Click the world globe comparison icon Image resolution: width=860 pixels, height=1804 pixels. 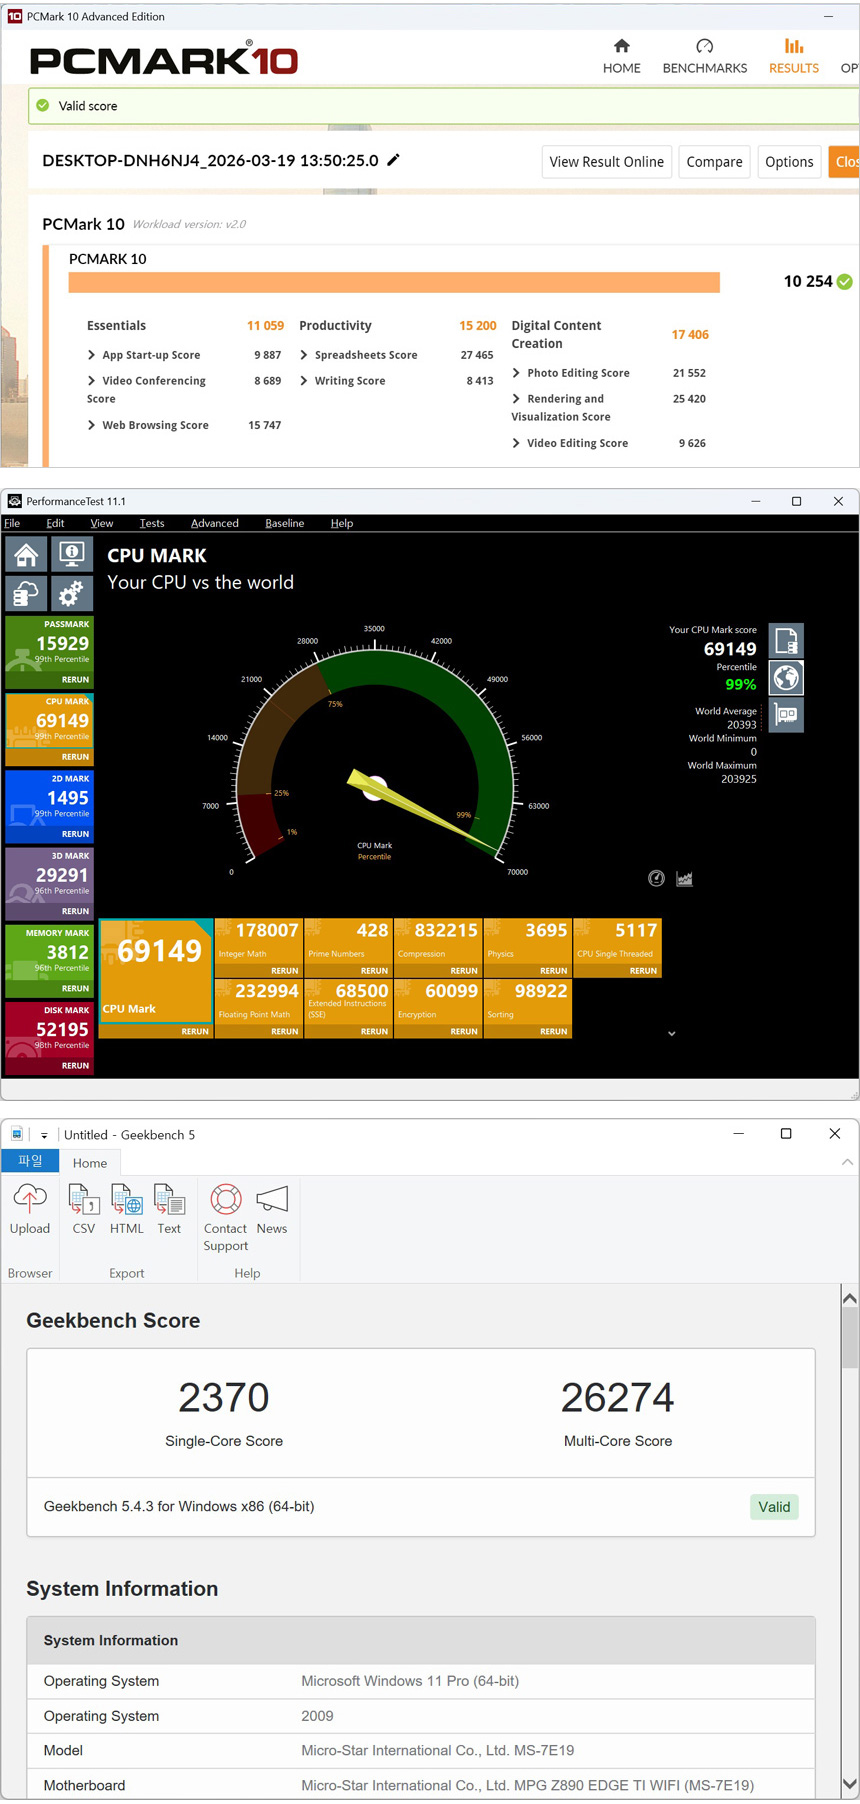coord(786,678)
